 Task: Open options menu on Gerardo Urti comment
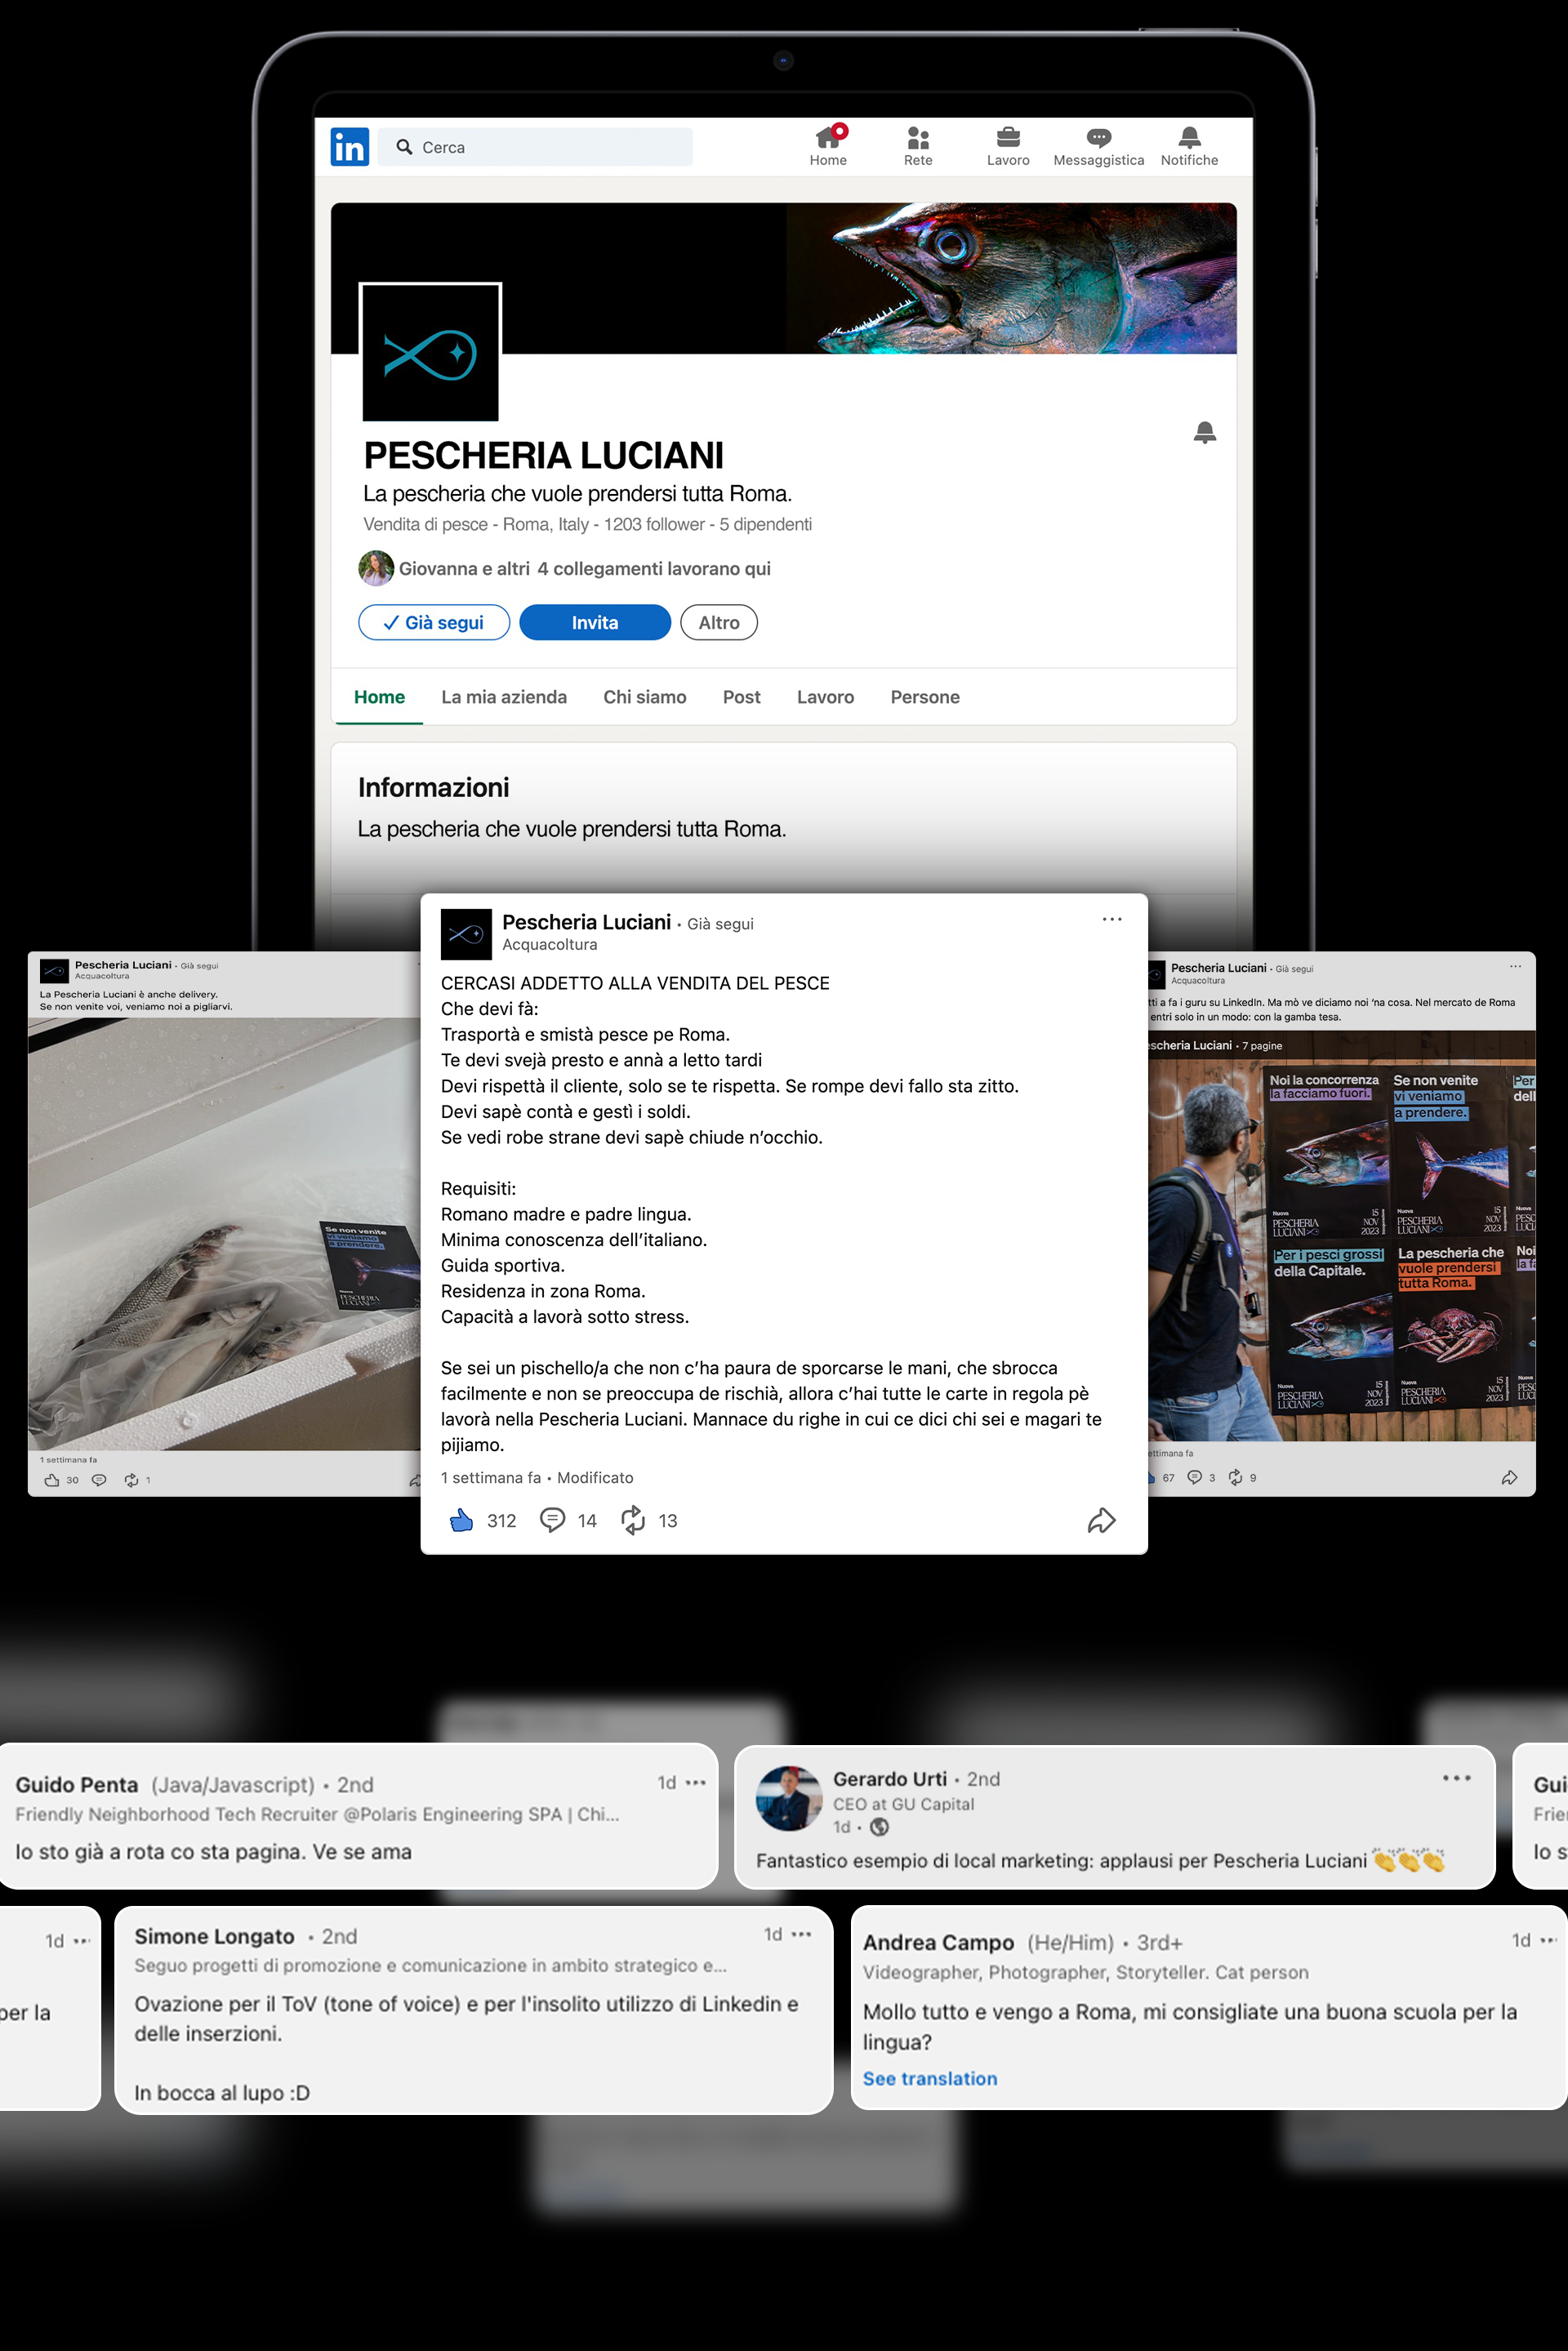click(x=1457, y=1777)
